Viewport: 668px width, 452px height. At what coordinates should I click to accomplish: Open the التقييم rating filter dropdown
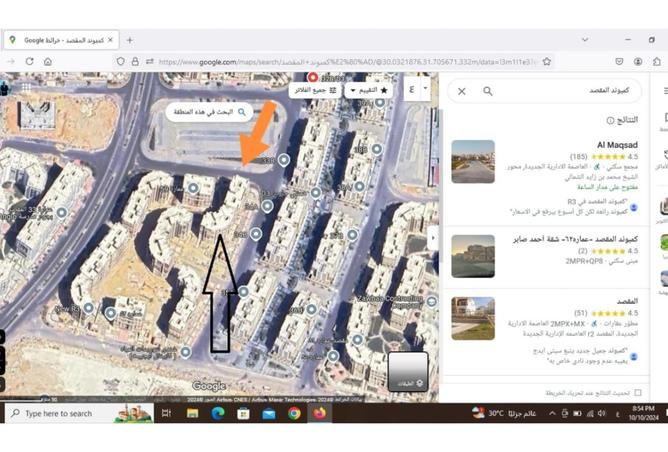[x=368, y=90]
